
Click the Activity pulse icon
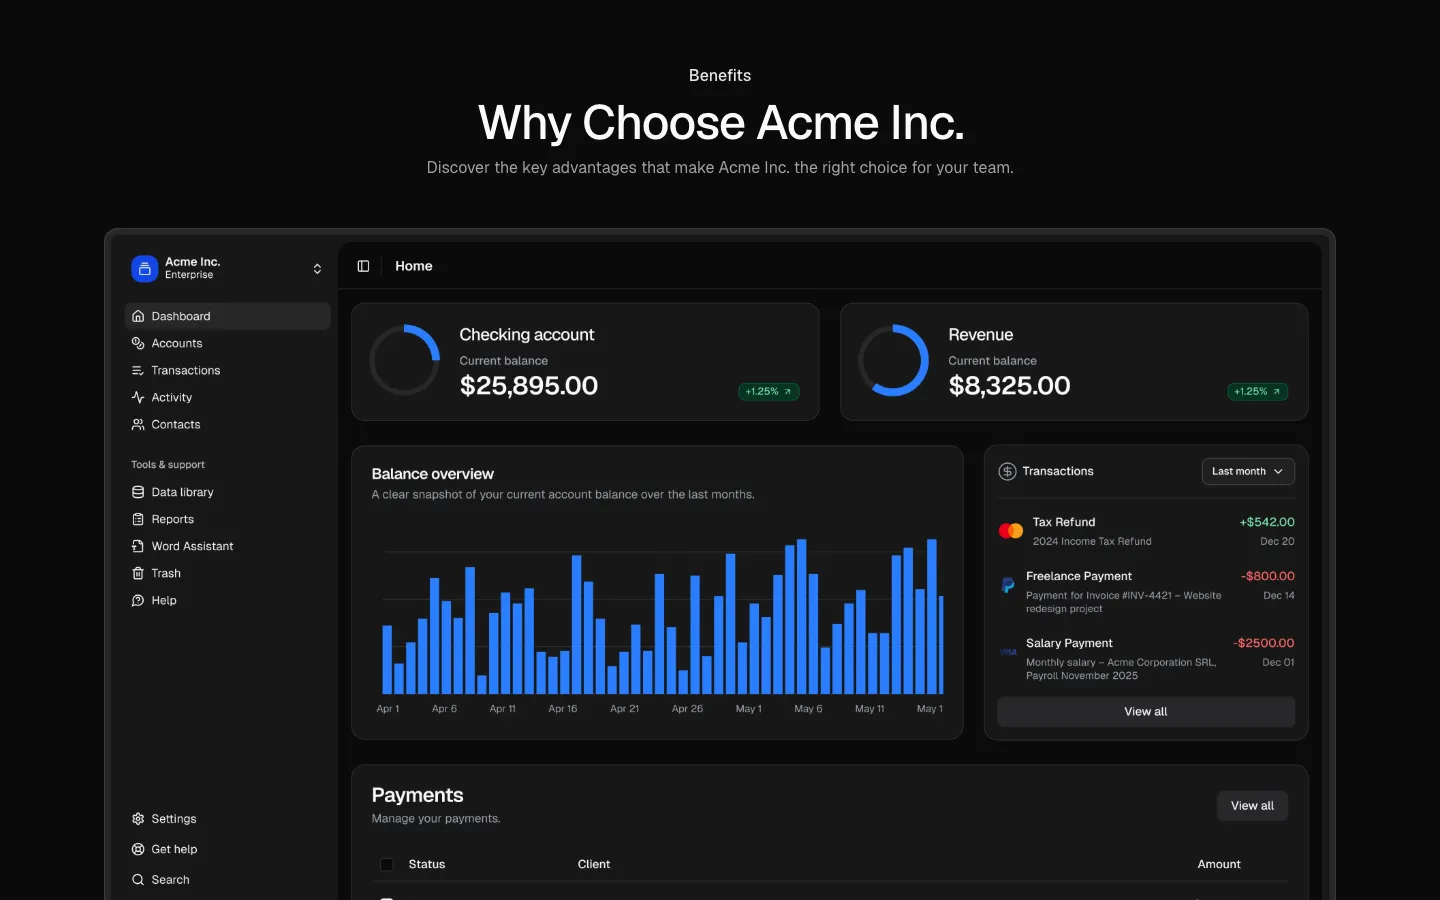[x=138, y=397]
